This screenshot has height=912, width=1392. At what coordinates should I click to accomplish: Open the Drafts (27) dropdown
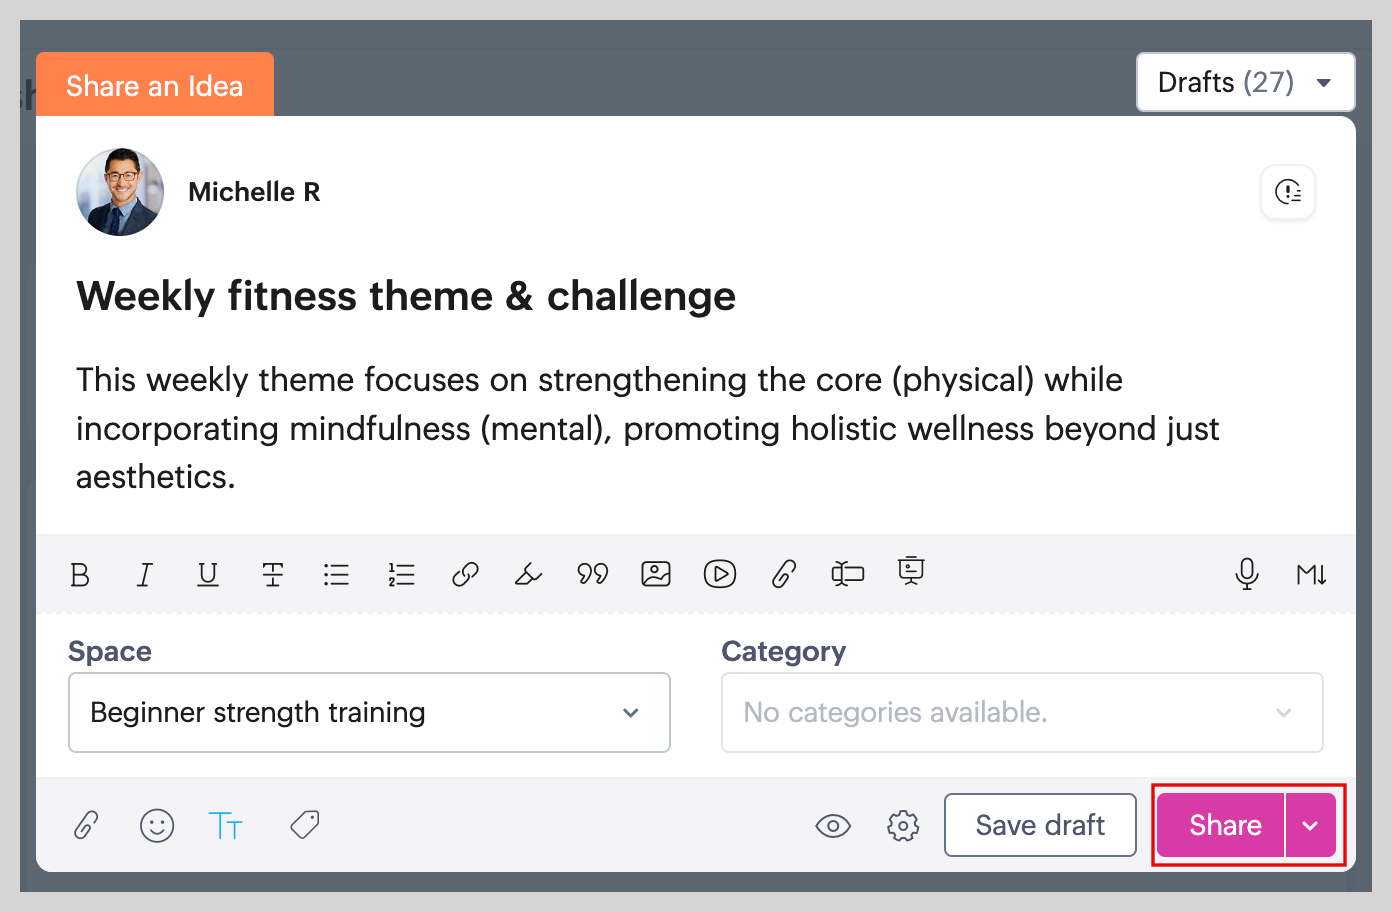tap(1245, 82)
